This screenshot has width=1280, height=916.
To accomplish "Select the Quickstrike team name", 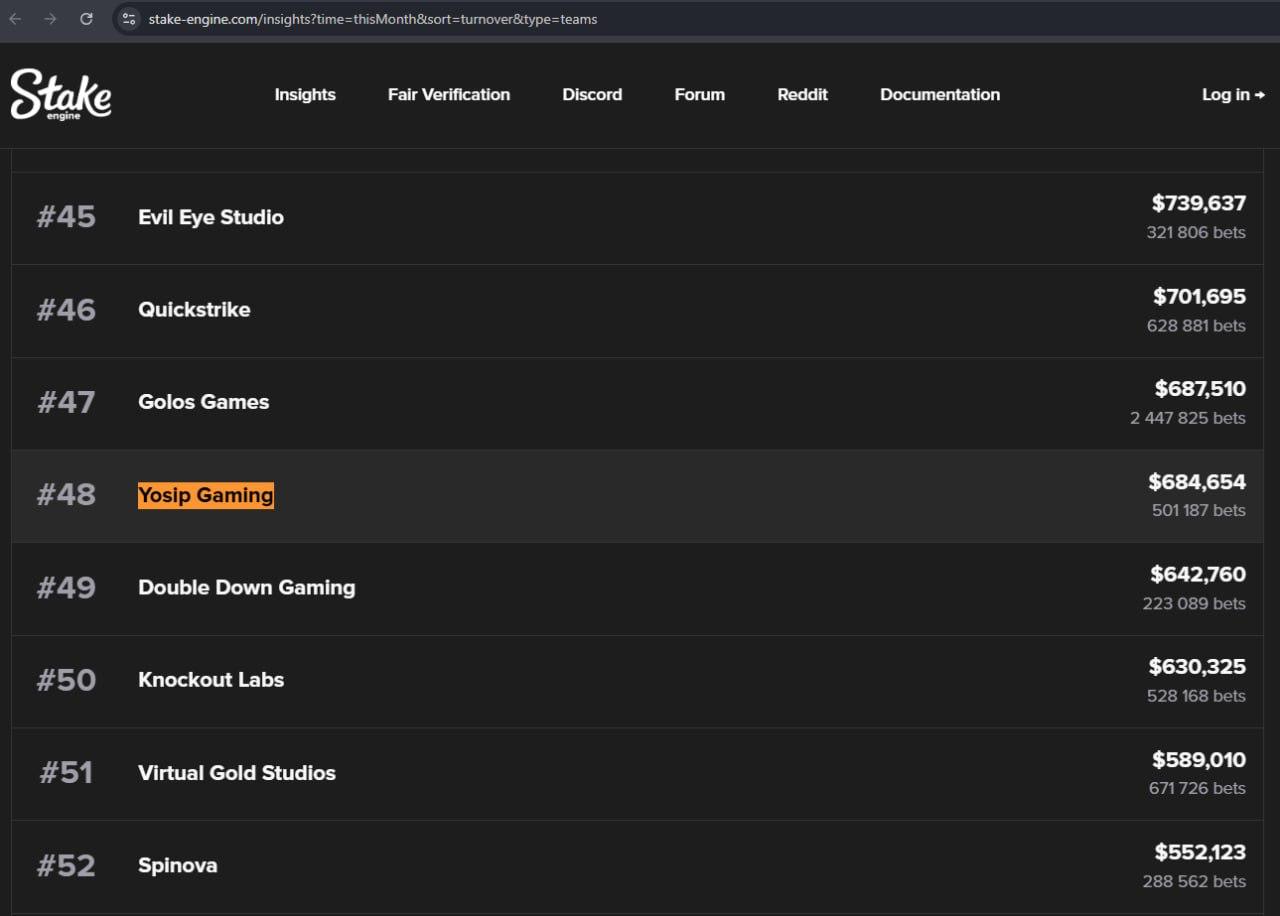I will tap(194, 310).
